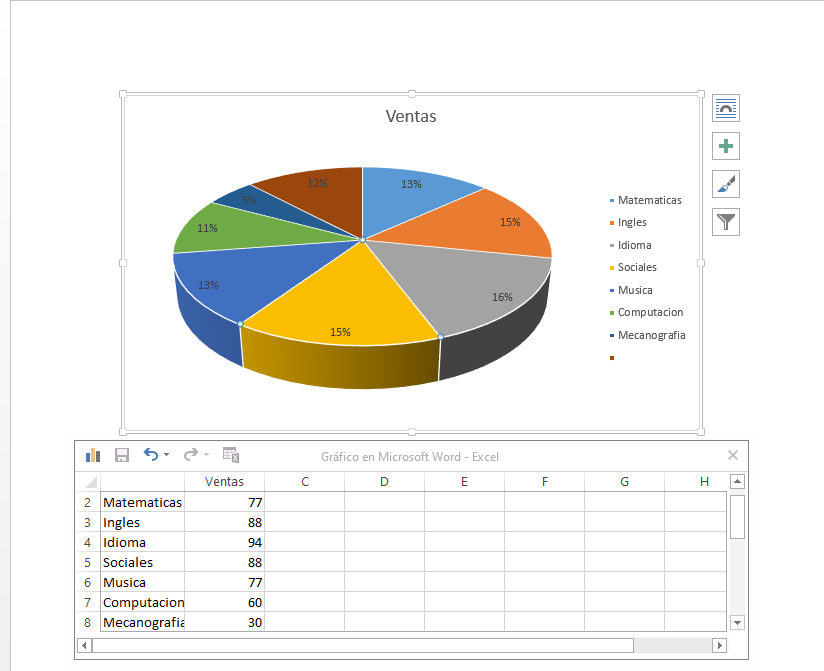The width and height of the screenshot is (824, 671).
Task: Click the chart icon in Excel toolbar
Action: (x=93, y=455)
